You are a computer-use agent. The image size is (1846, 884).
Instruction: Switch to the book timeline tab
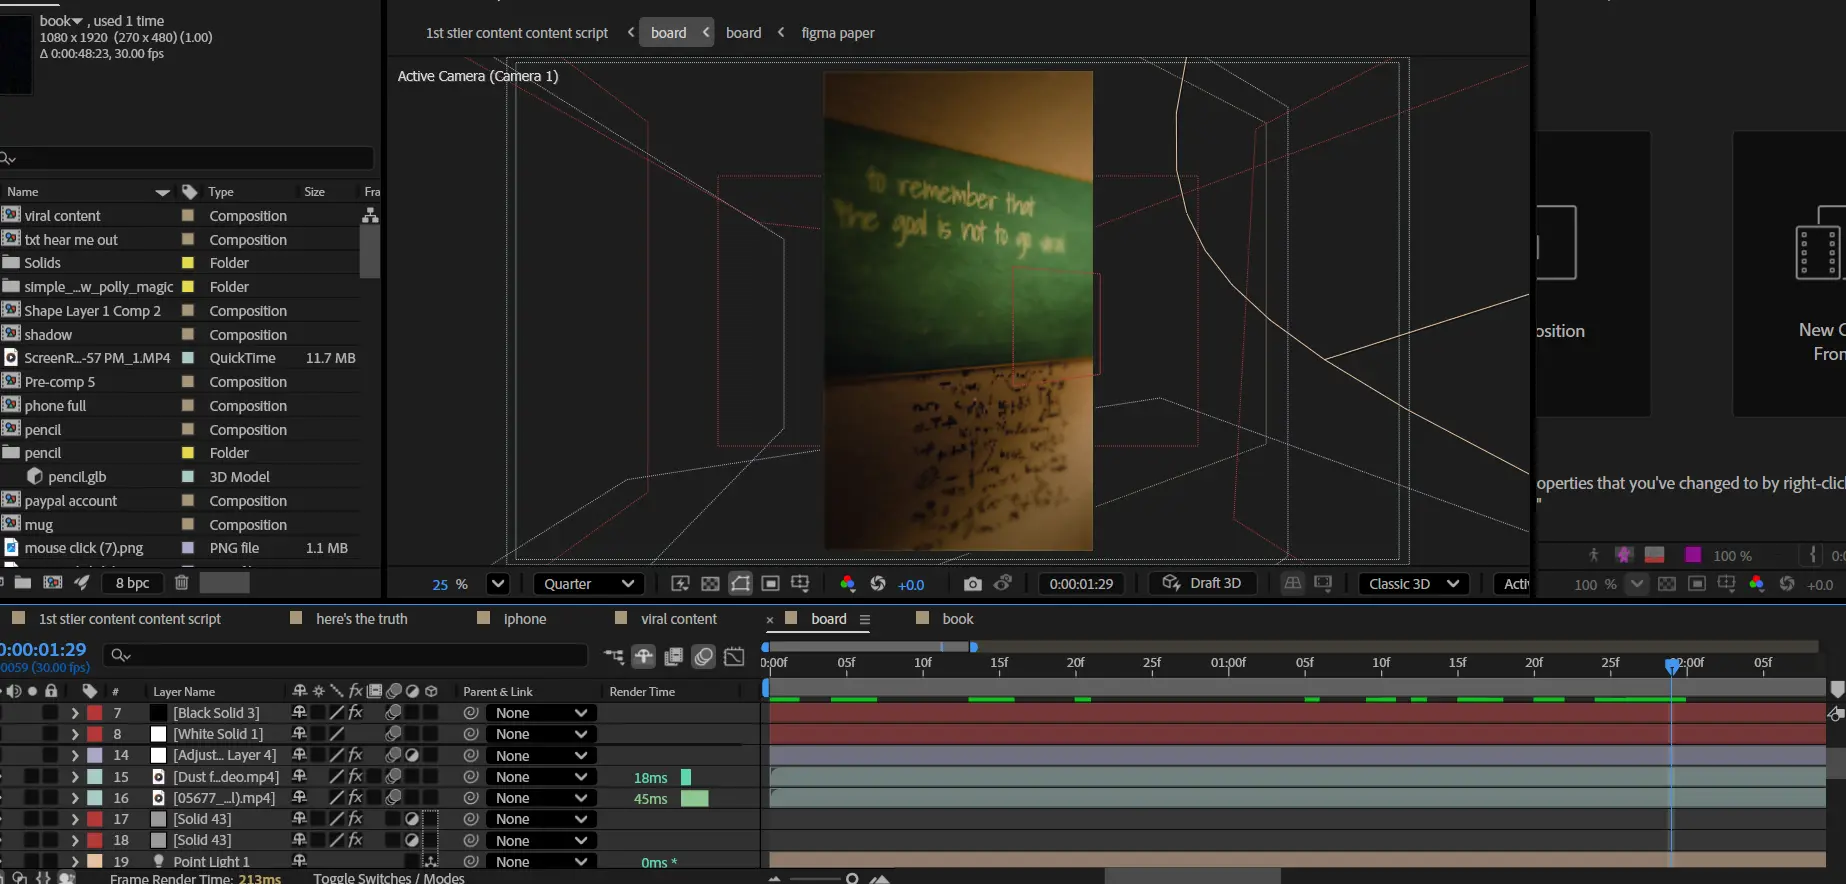click(x=957, y=619)
